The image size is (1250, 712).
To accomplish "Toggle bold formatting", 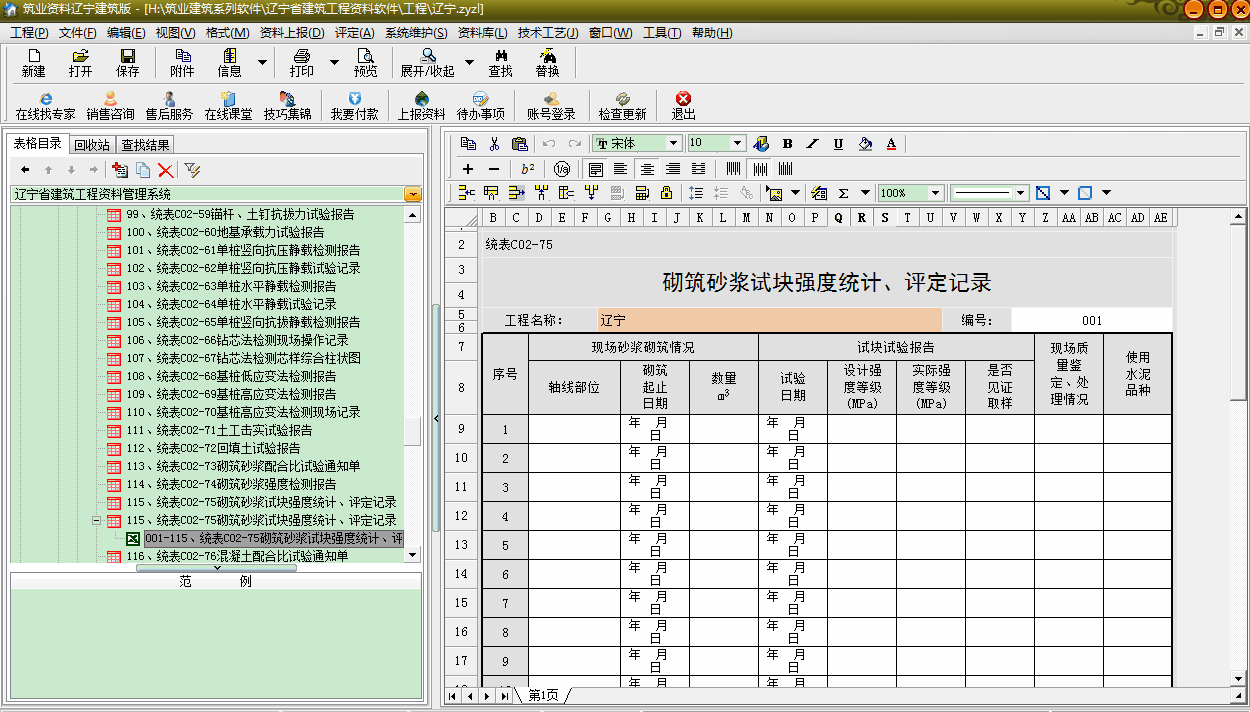I will (x=787, y=144).
